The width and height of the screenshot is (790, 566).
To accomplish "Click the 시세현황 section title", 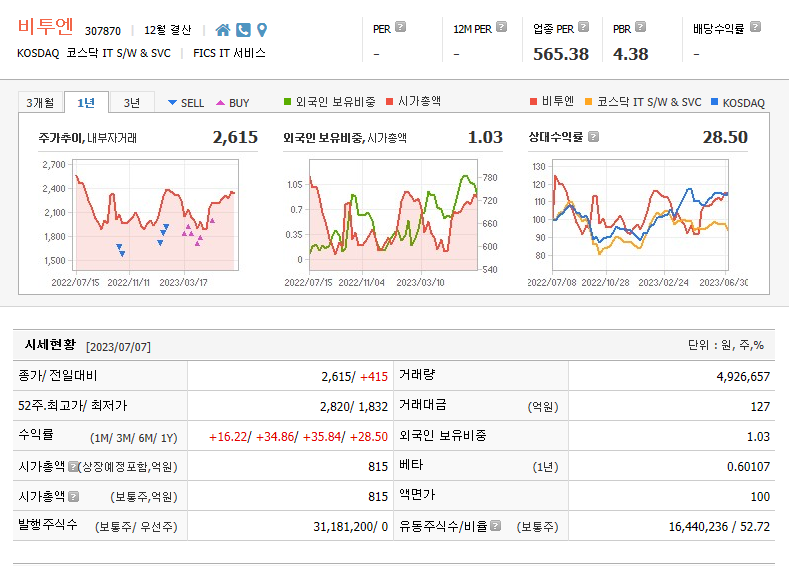I will pos(50,345).
